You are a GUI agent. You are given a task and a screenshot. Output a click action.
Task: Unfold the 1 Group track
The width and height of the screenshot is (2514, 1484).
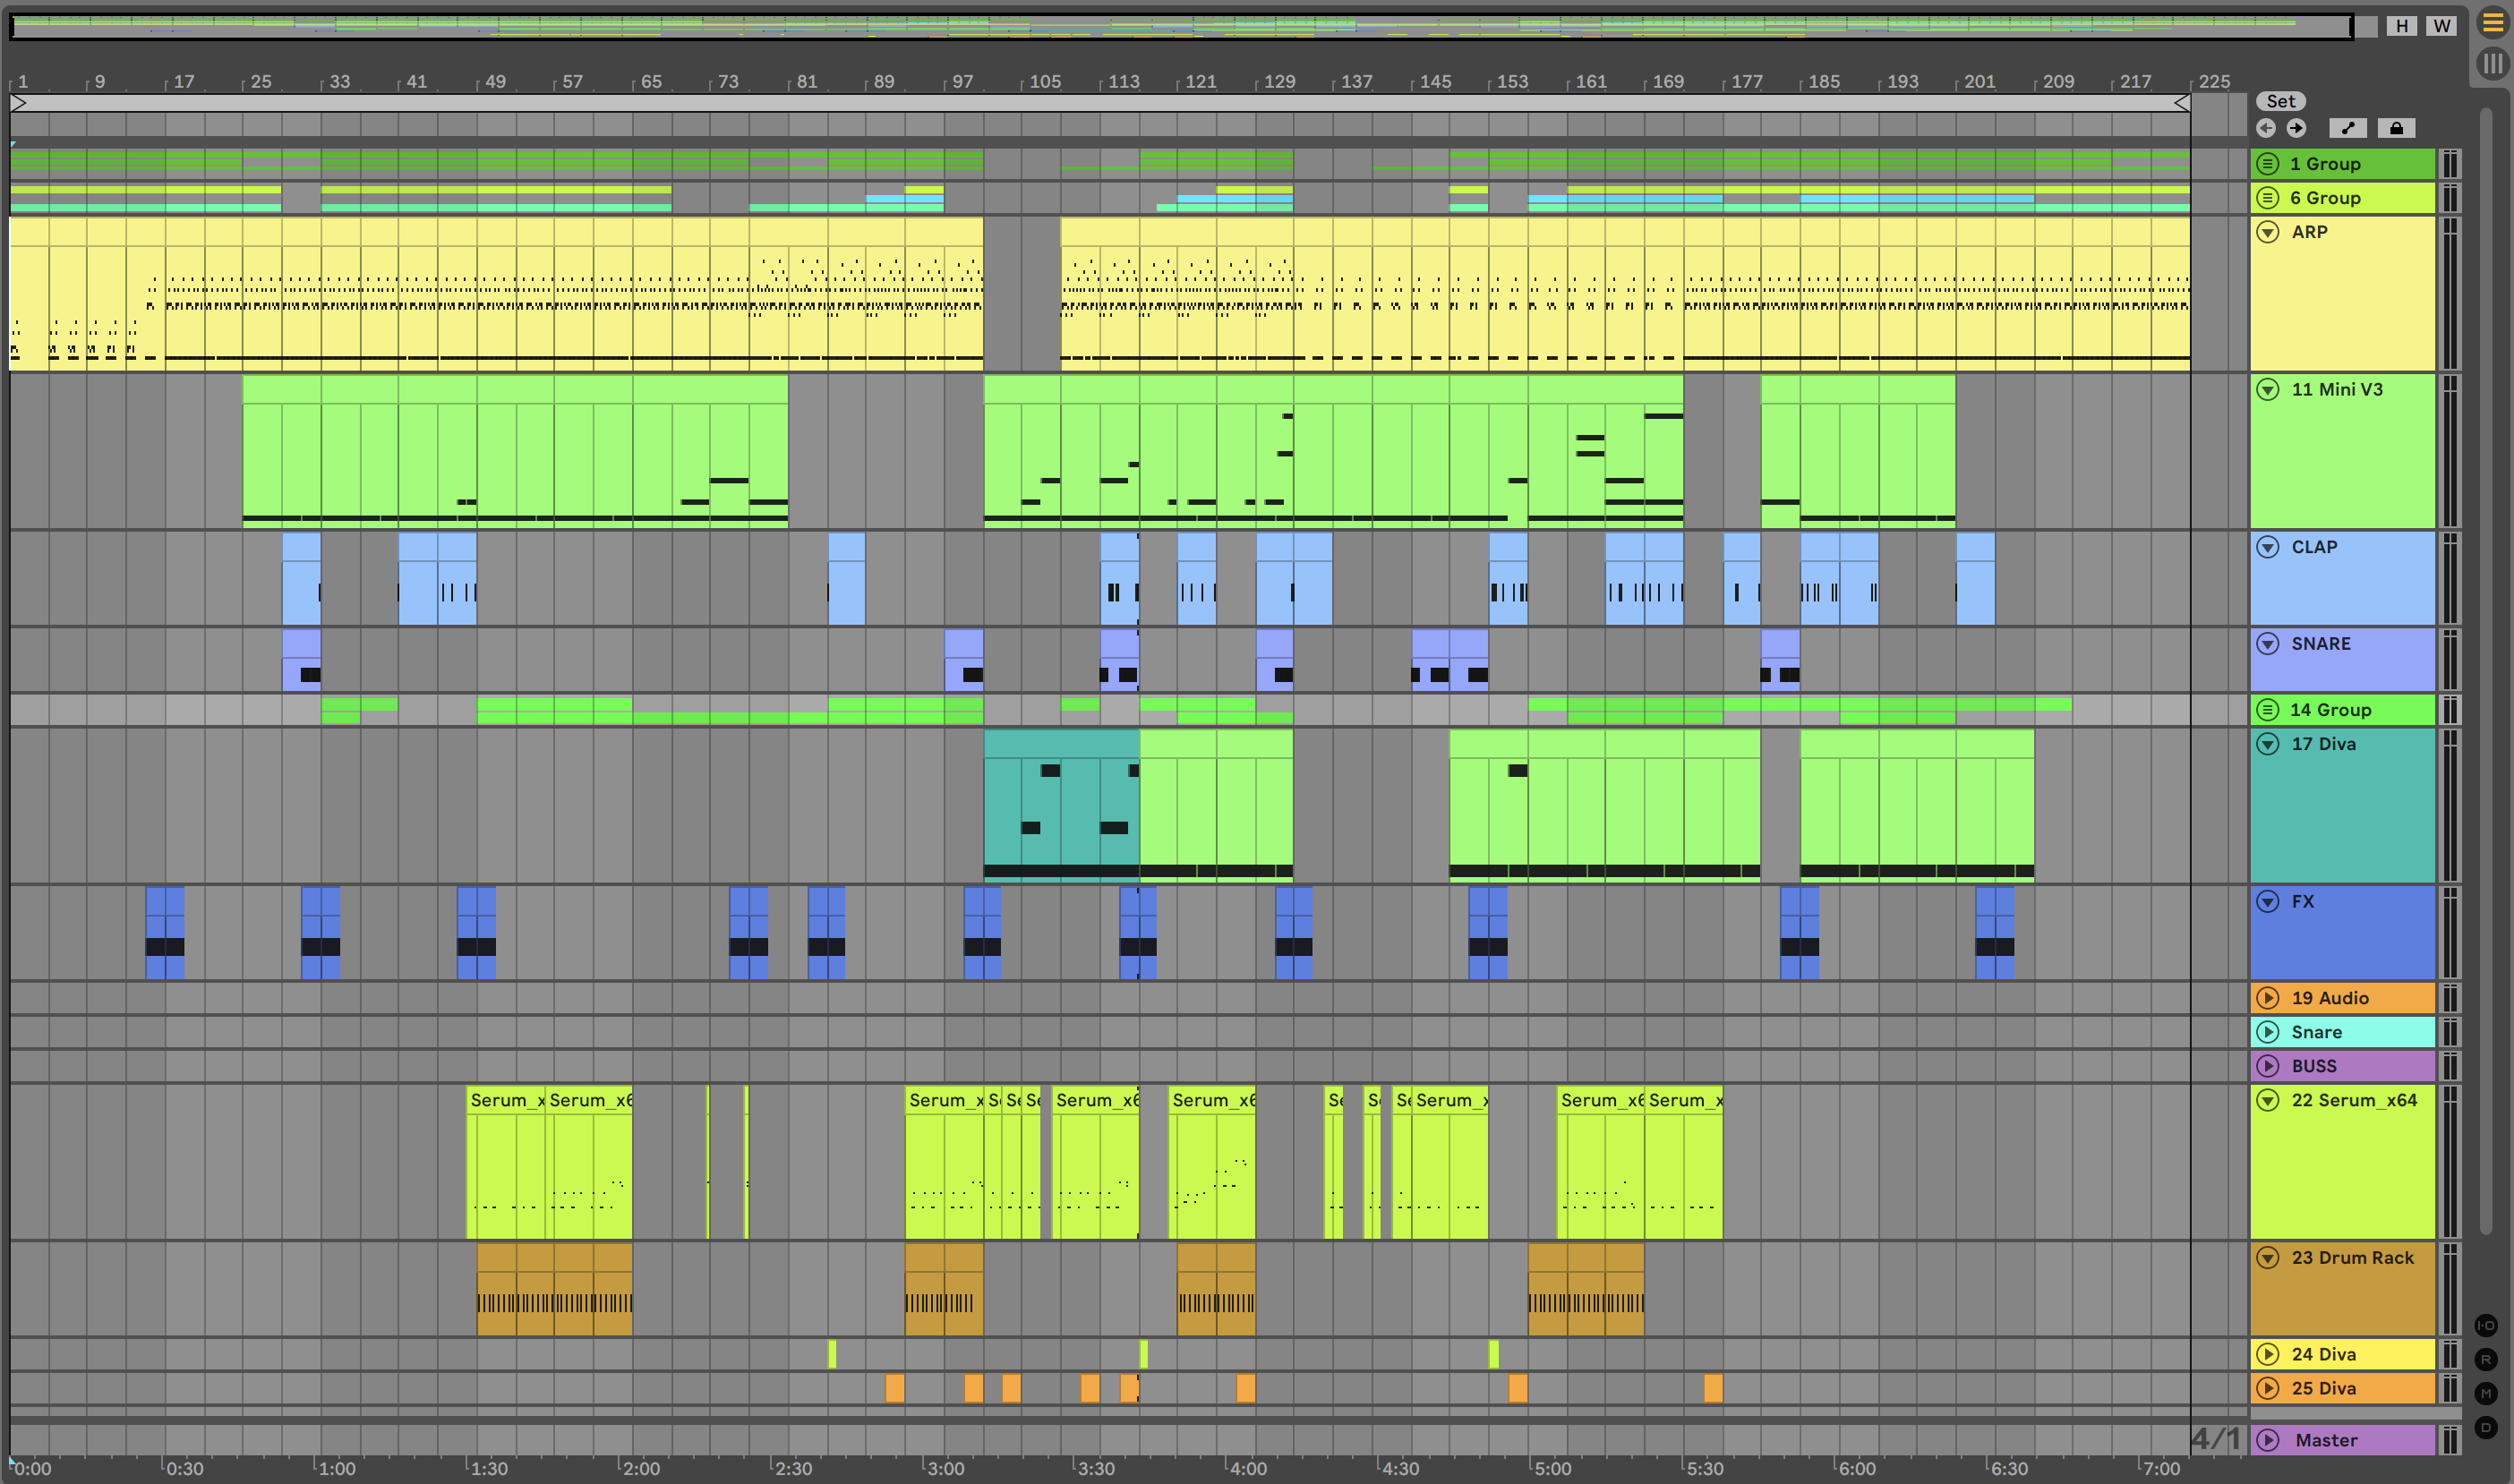point(2268,164)
